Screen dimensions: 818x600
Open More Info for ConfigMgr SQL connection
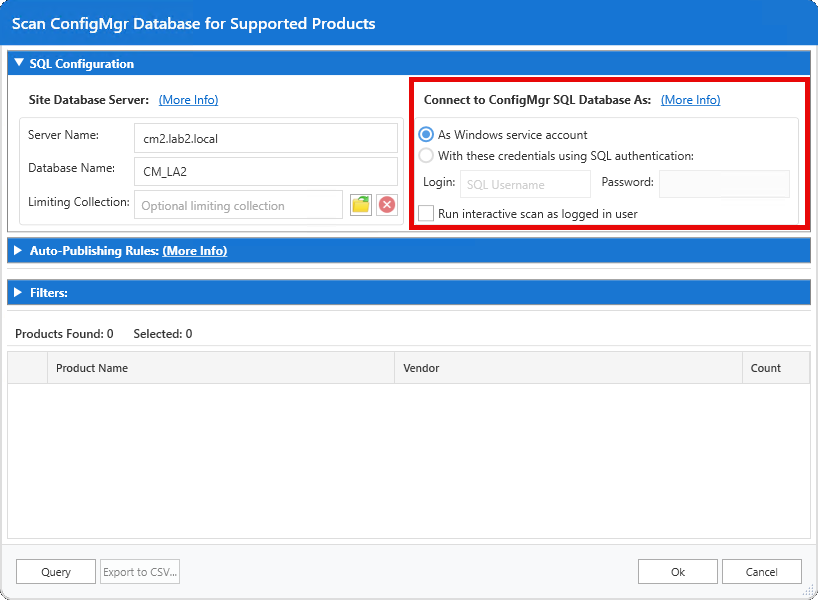690,99
